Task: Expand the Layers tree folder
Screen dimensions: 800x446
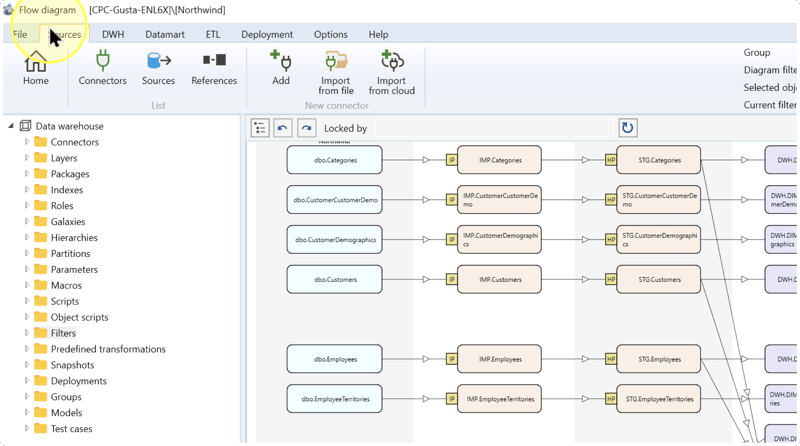Action: click(x=27, y=158)
